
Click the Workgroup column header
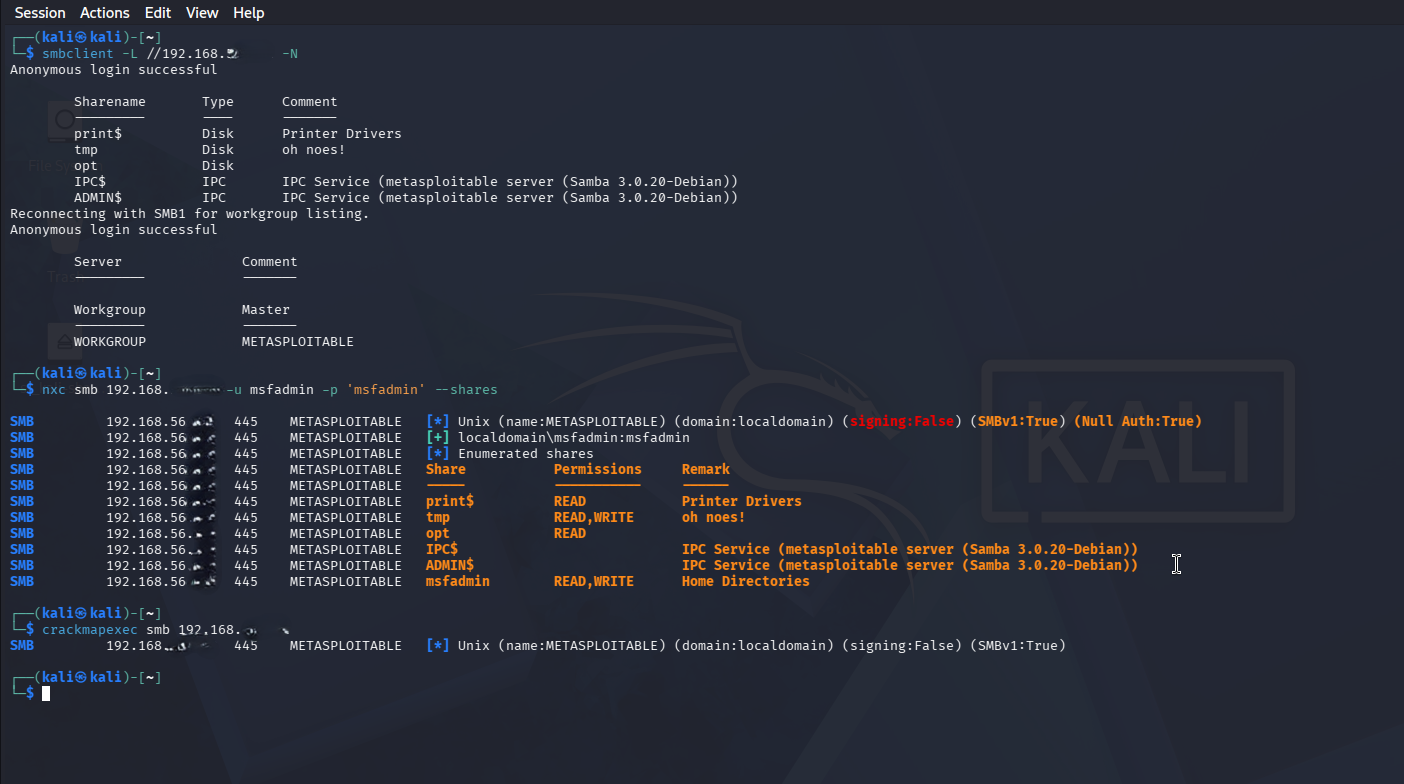click(x=110, y=310)
